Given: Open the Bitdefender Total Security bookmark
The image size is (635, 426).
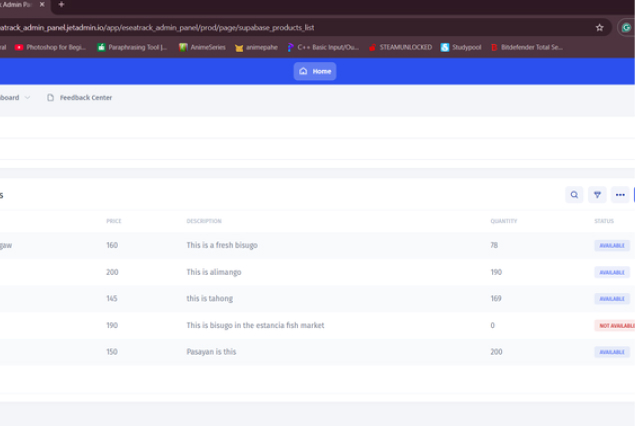Looking at the screenshot, I should (526, 47).
